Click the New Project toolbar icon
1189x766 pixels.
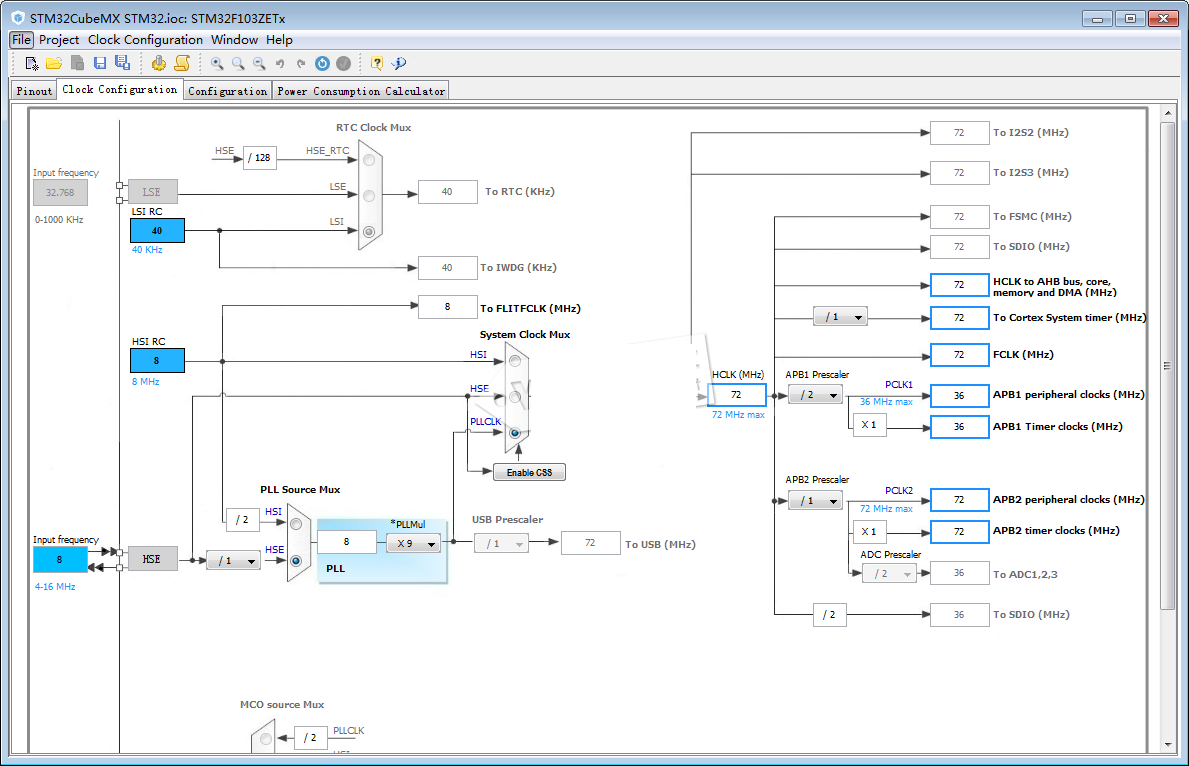coord(31,63)
